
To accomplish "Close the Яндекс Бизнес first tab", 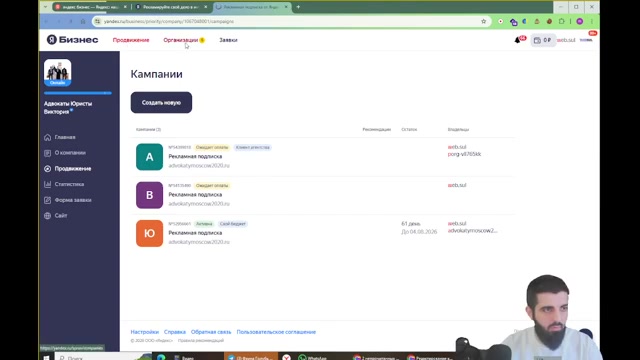I will point(125,7).
